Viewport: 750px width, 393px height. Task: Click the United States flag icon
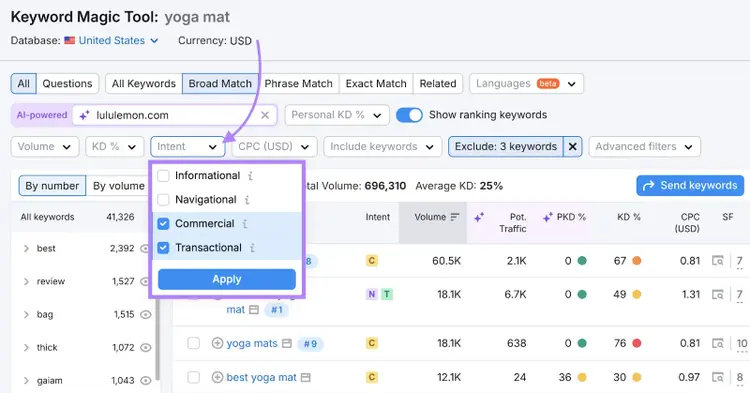coord(69,41)
